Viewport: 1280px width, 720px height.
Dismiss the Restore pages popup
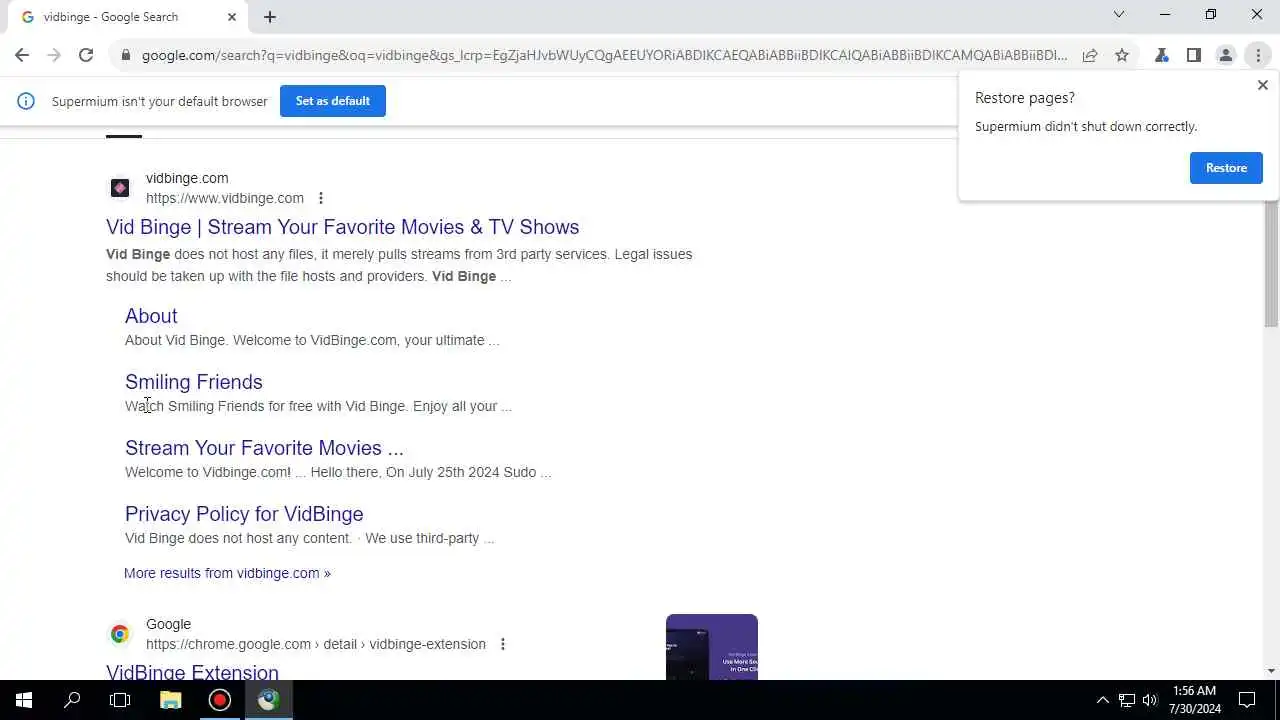point(1262,85)
